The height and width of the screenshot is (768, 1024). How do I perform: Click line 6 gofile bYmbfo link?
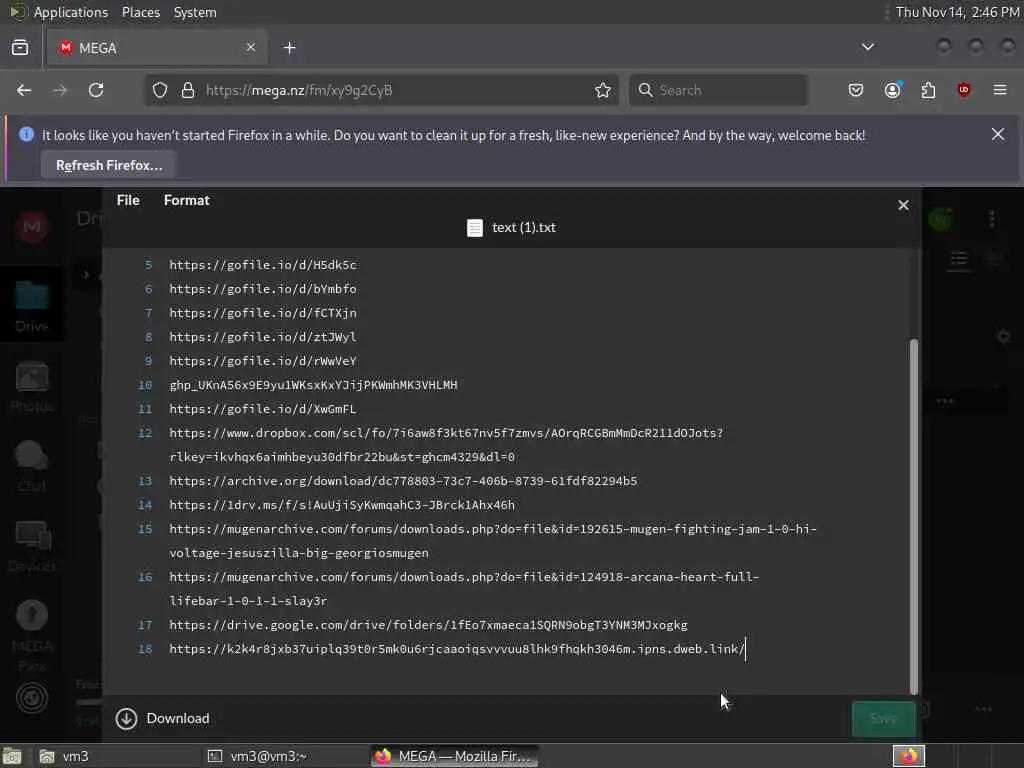pos(263,289)
